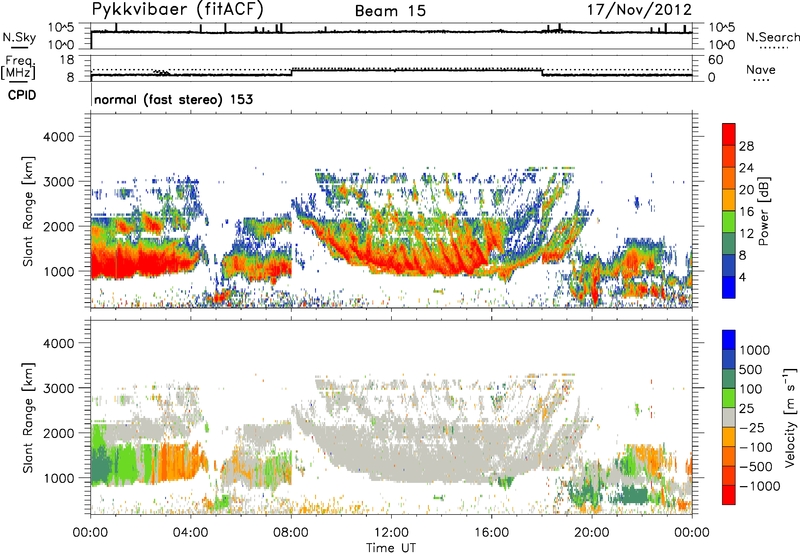
Task: Click 'normal (fast stereo) 153' text
Action: (x=173, y=99)
